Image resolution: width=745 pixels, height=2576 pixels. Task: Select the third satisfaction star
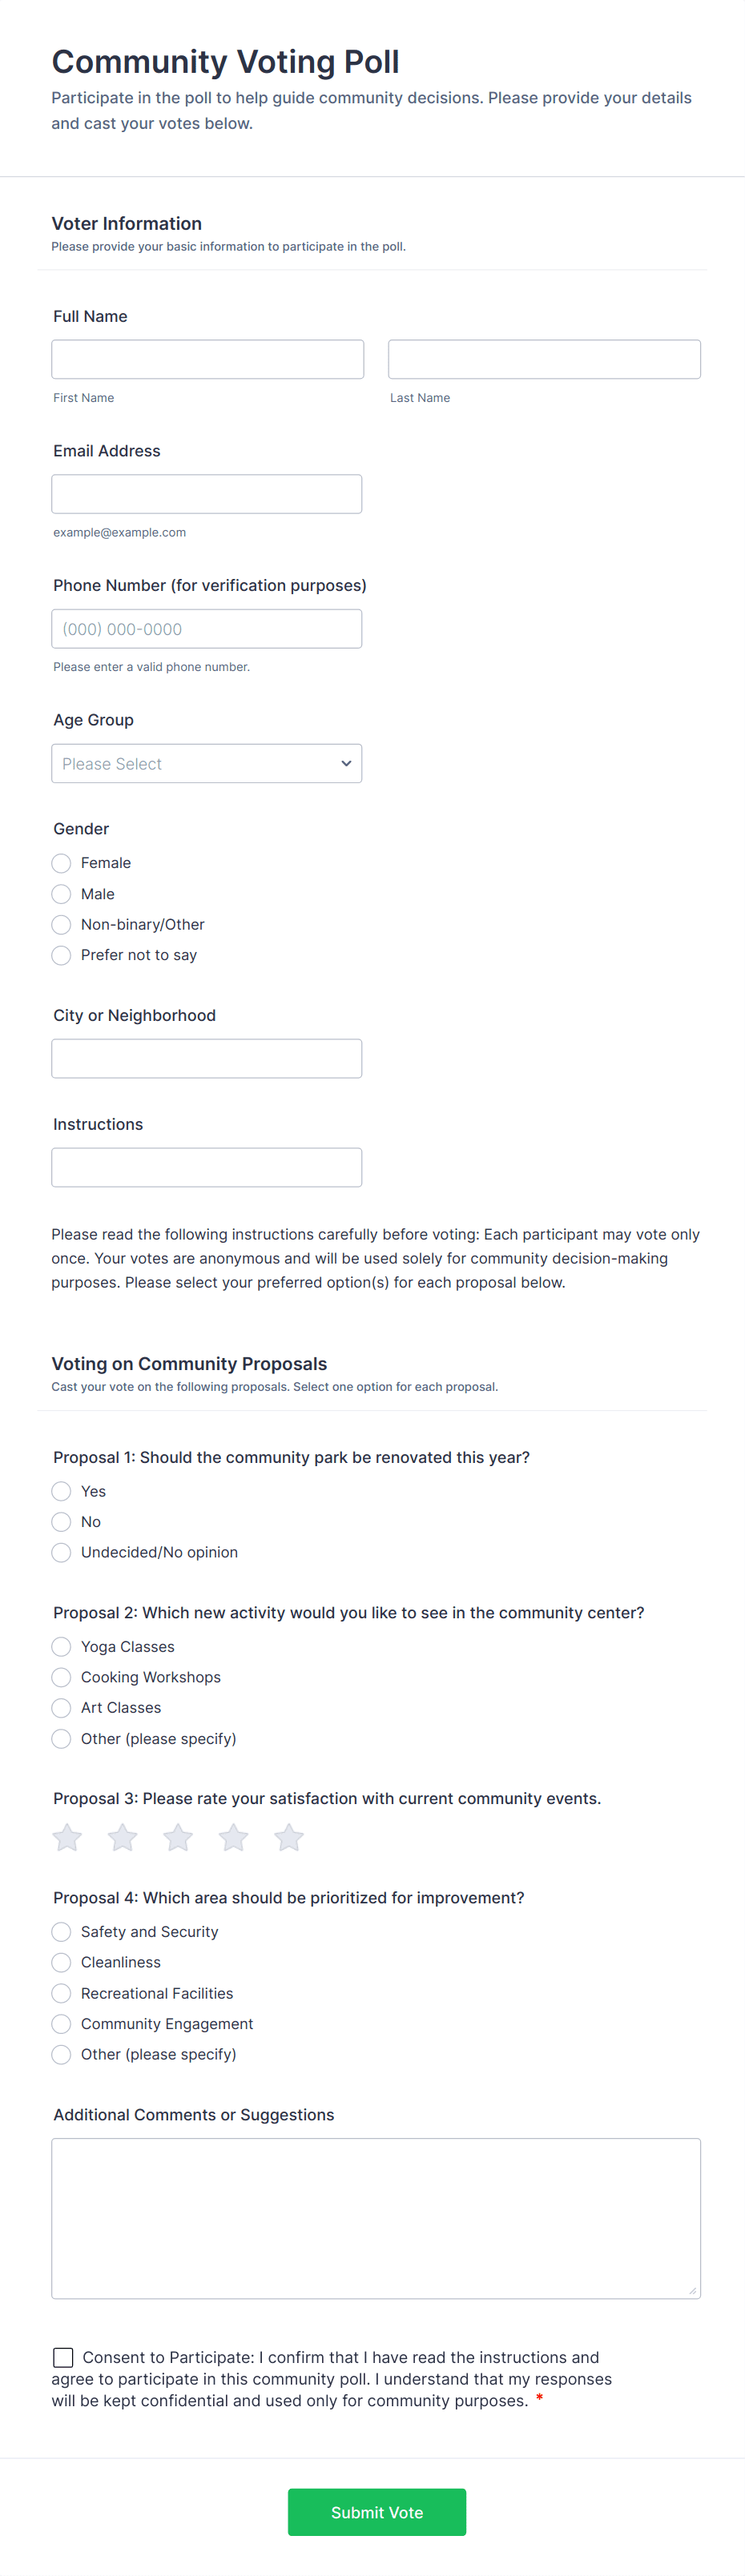tap(178, 1837)
